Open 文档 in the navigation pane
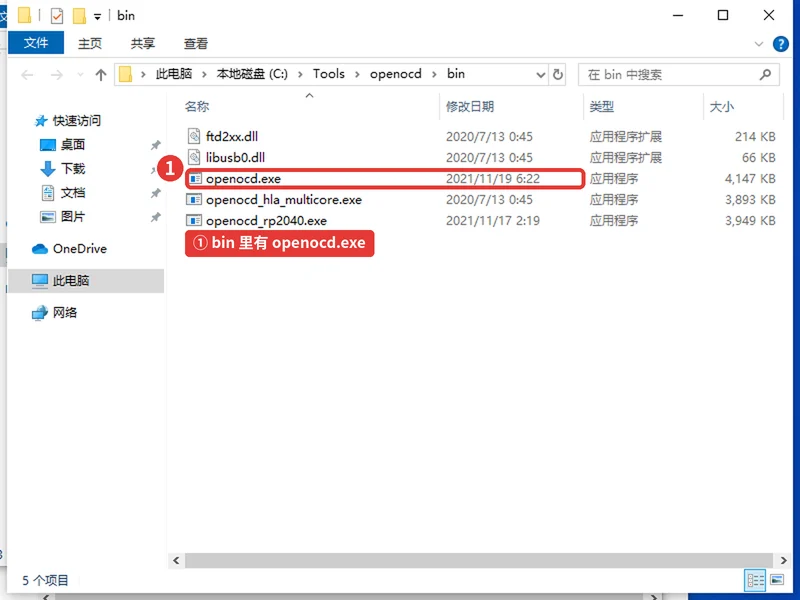The width and height of the screenshot is (800, 600). pos(72,192)
